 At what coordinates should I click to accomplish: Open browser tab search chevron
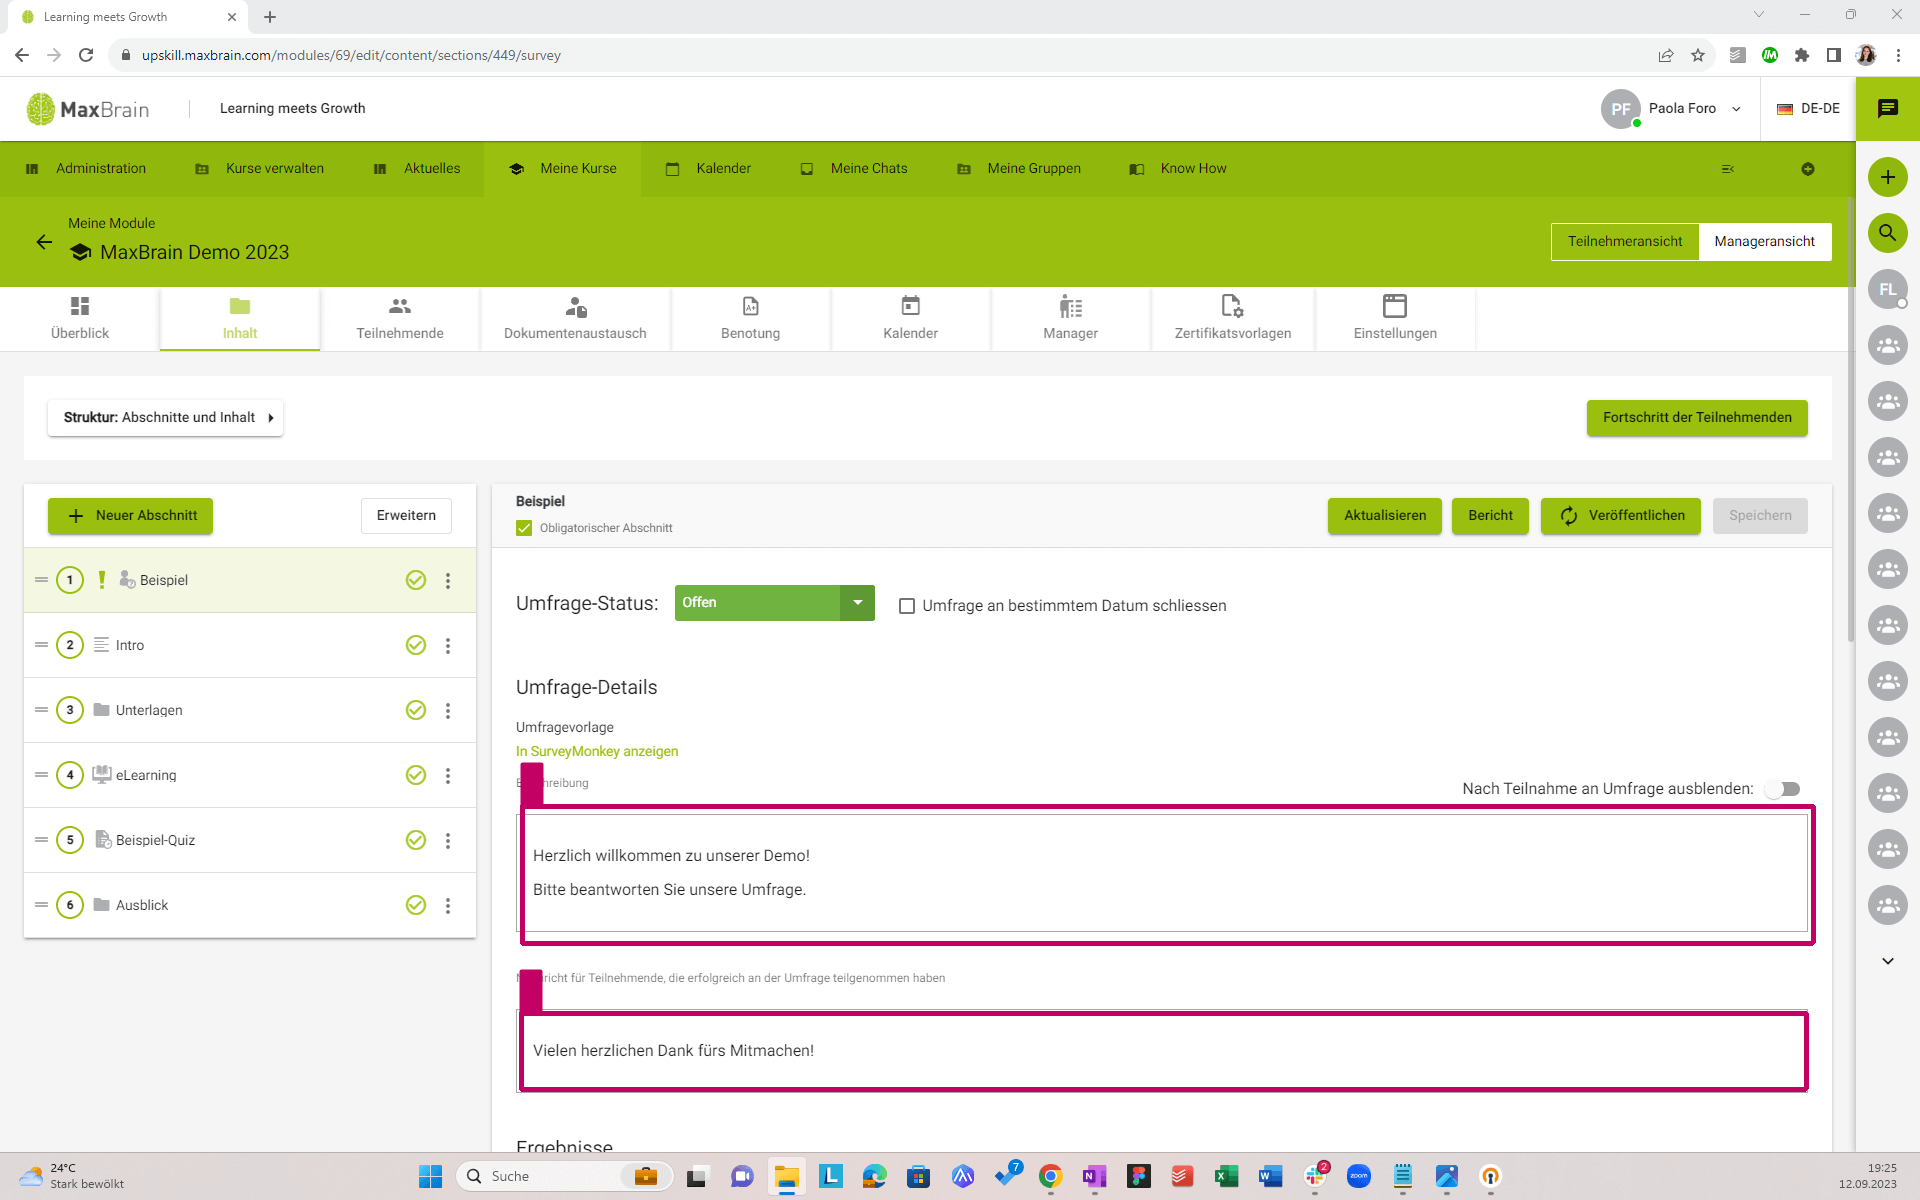pyautogui.click(x=1758, y=15)
